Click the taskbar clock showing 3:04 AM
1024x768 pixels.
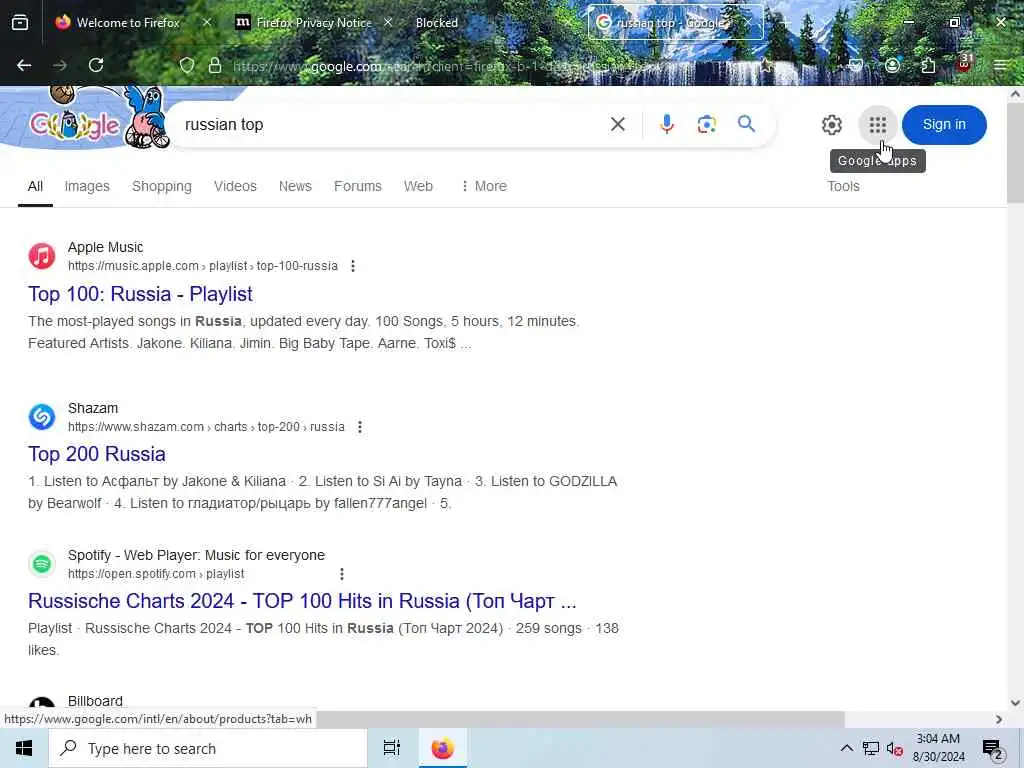coord(938,748)
